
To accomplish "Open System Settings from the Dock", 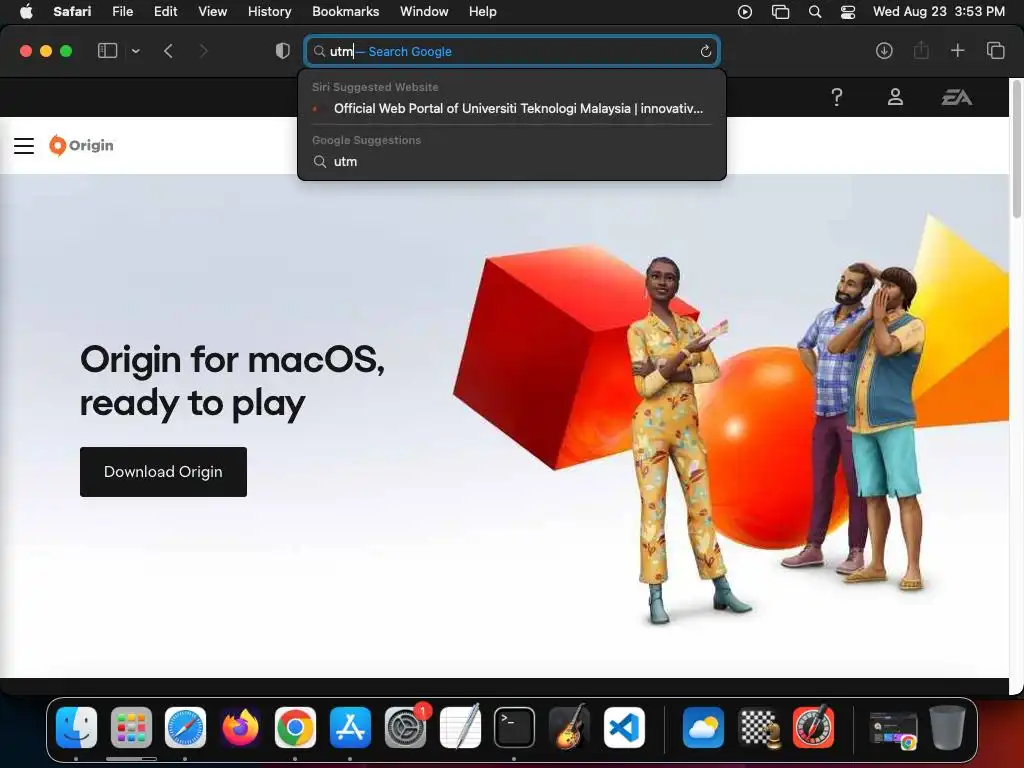I will coord(405,727).
